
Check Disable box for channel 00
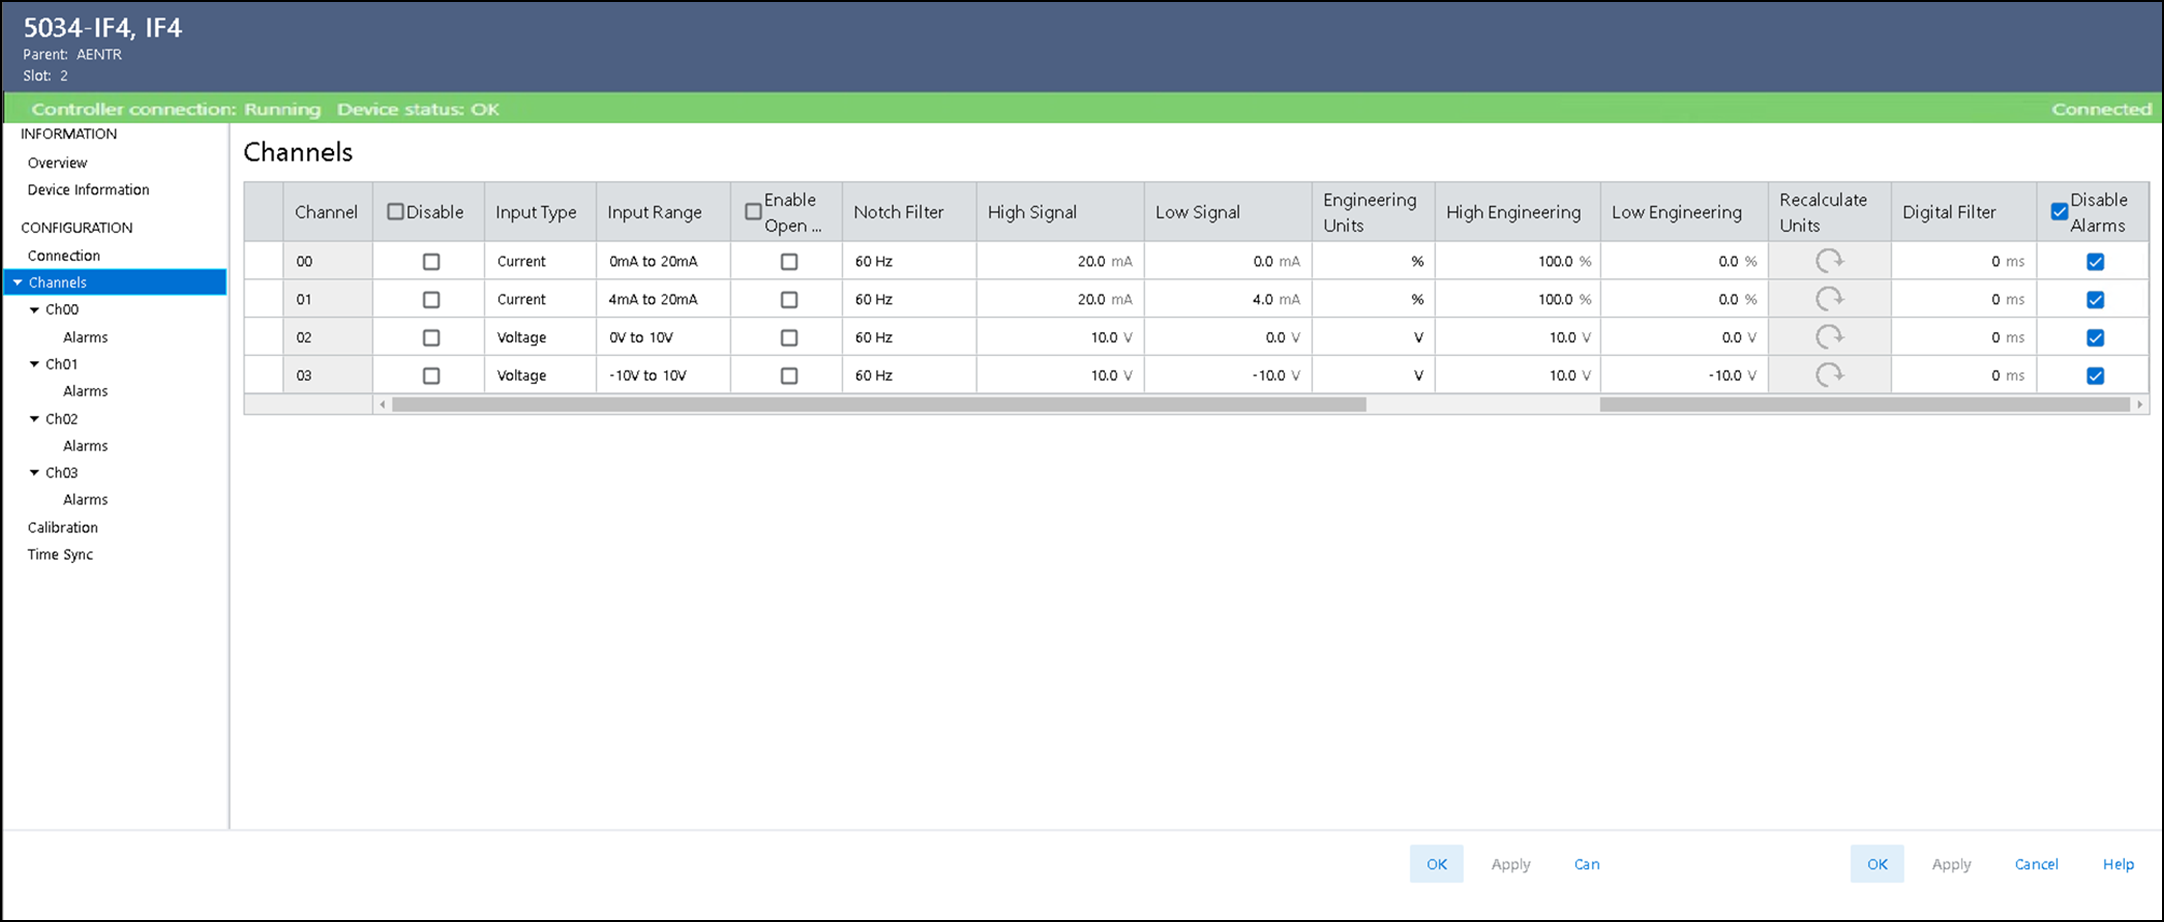click(431, 262)
